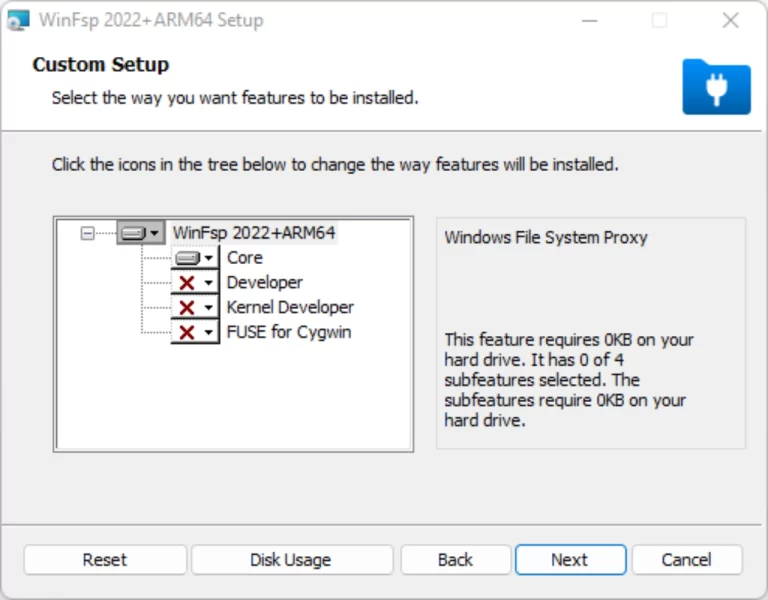The height and width of the screenshot is (600, 768).
Task: Open the FUSE for Cygwin feature dropdown
Action: [195, 333]
